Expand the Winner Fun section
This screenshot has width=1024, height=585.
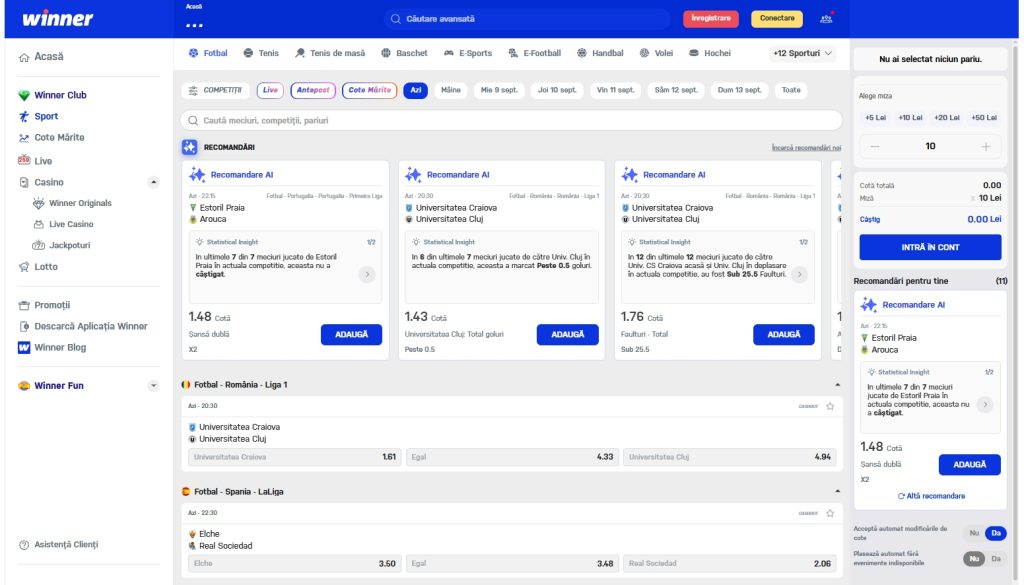153,386
